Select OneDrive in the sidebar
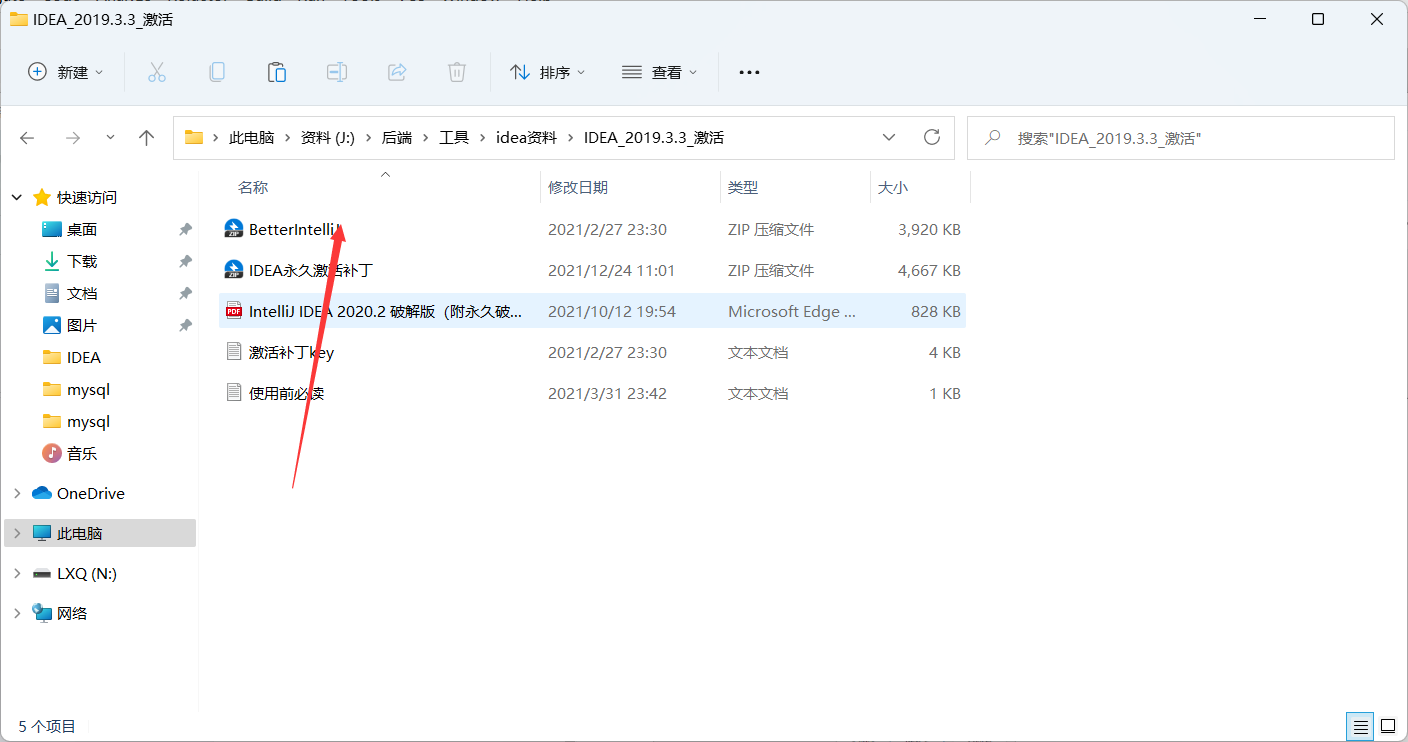 [x=91, y=493]
